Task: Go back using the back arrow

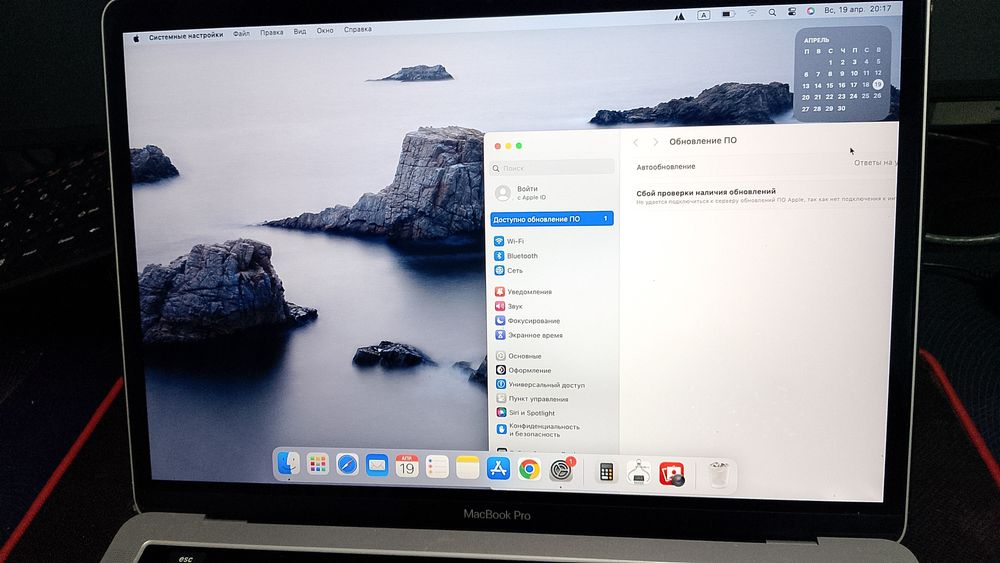Action: pyautogui.click(x=636, y=142)
